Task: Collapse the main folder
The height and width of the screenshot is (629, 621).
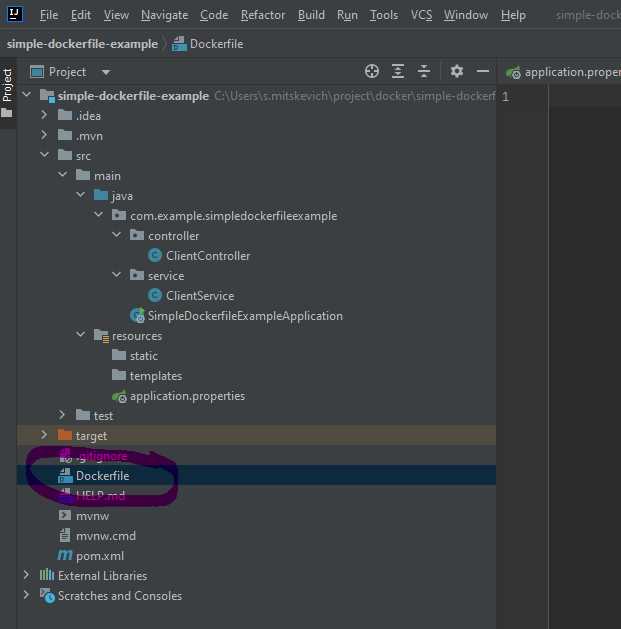Action: (x=63, y=174)
